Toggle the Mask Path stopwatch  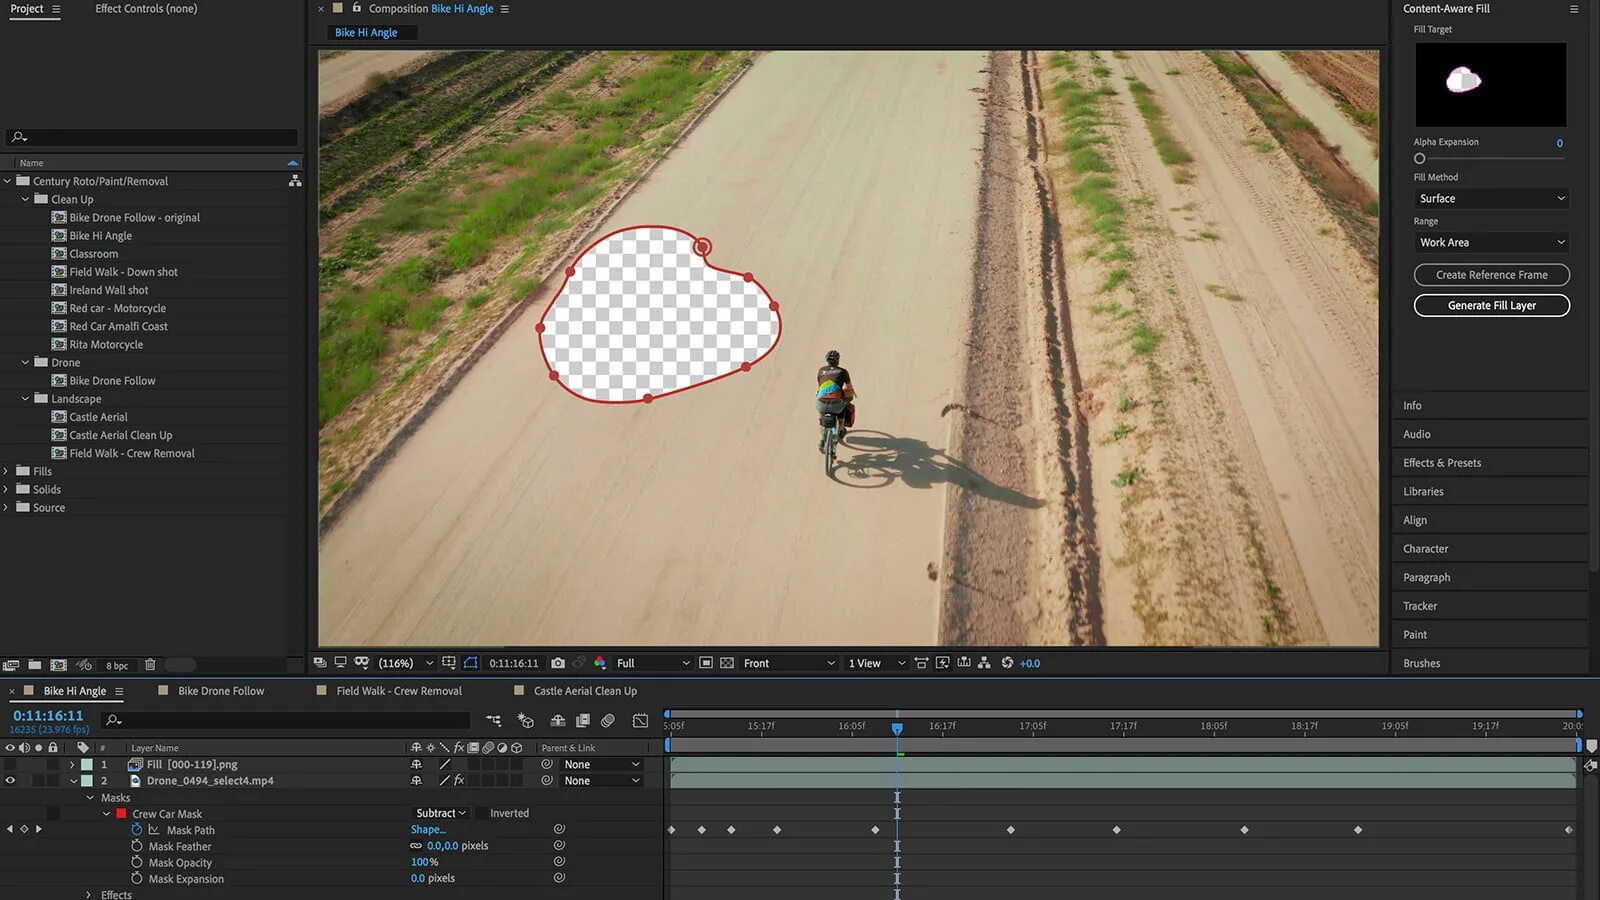tap(137, 830)
